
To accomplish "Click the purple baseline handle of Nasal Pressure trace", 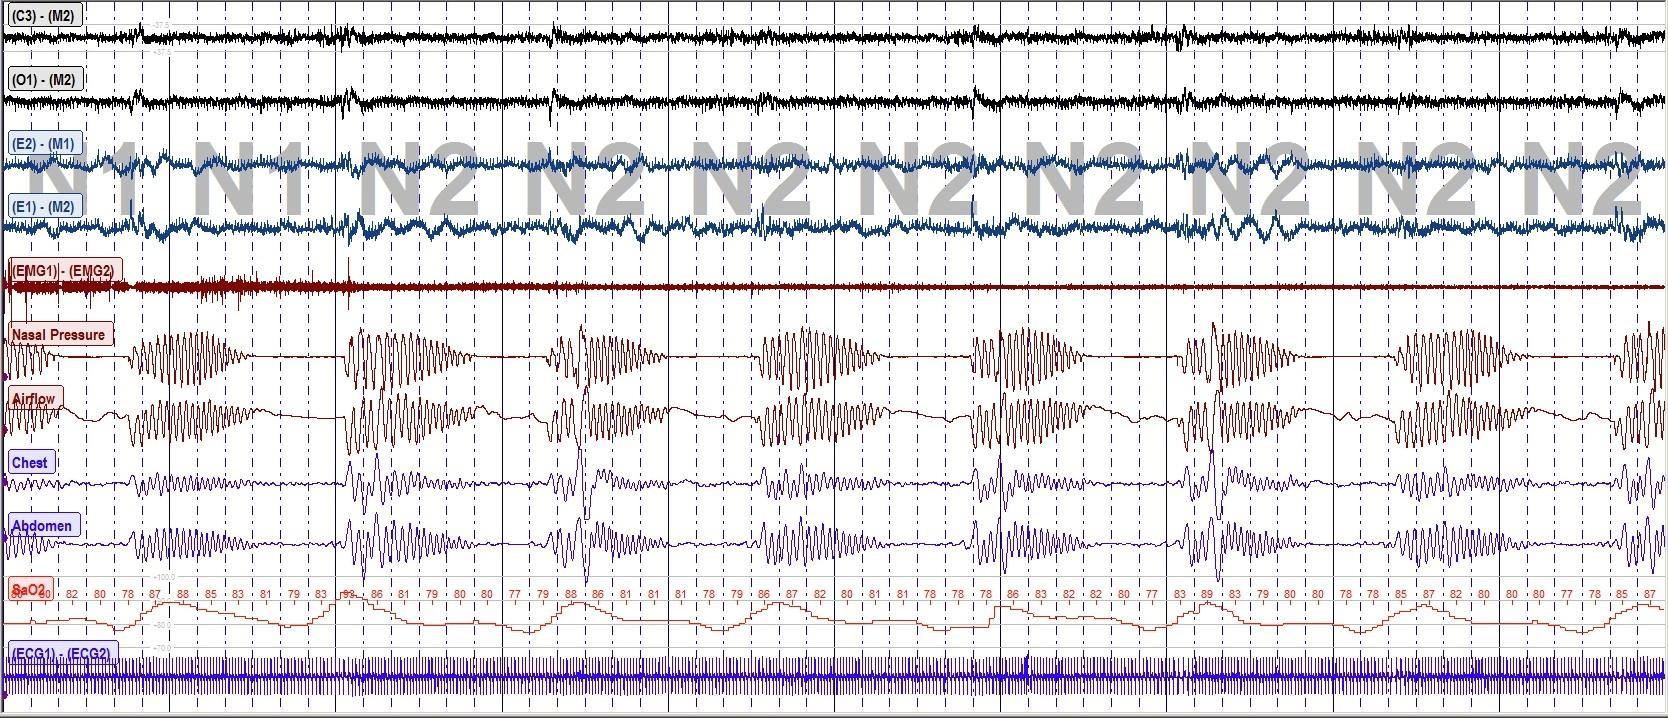I will coord(5,375).
